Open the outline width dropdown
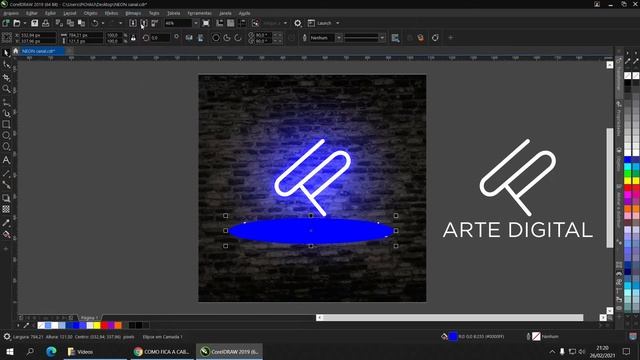This screenshot has height=360, width=640. [x=339, y=38]
